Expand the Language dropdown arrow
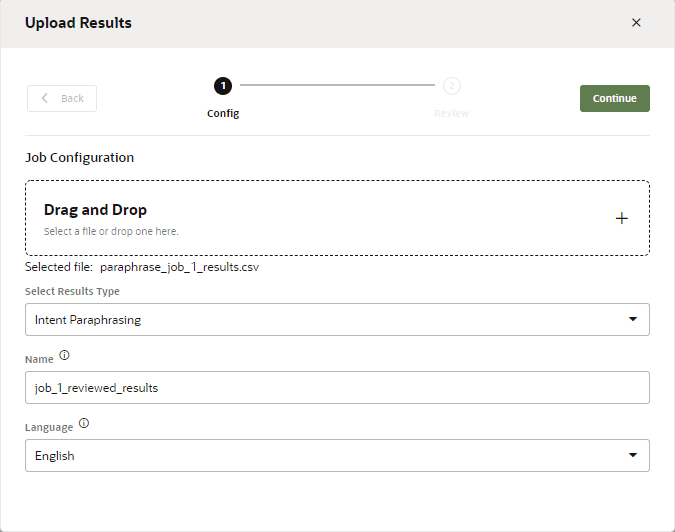 tap(631, 456)
